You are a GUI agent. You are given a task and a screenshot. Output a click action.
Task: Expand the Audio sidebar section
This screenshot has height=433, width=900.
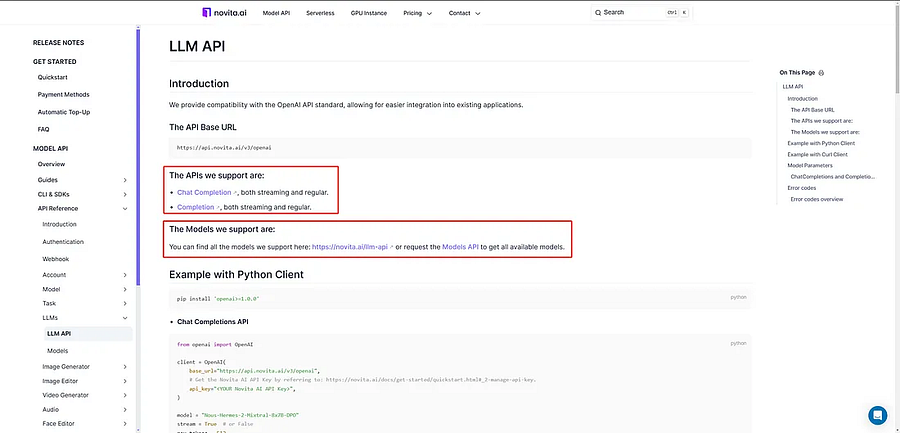(85, 409)
